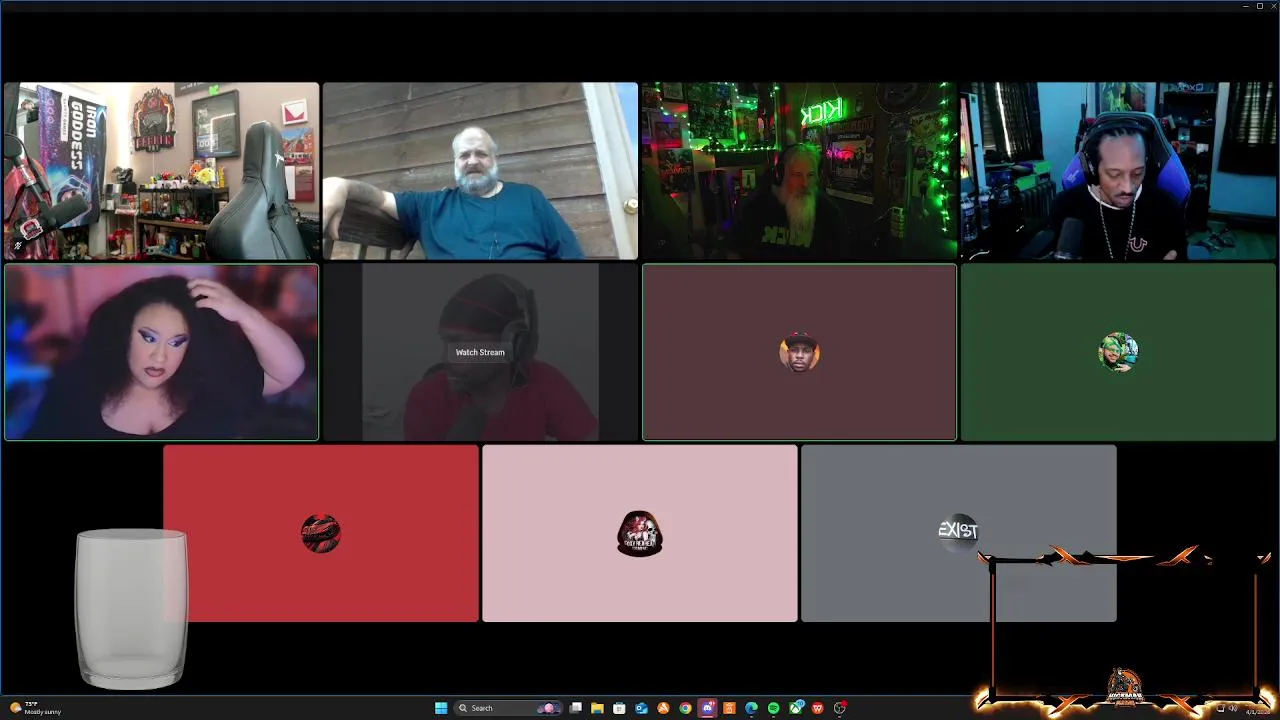
Task: Select video tile with Iron Goddess banner
Action: coord(161,171)
